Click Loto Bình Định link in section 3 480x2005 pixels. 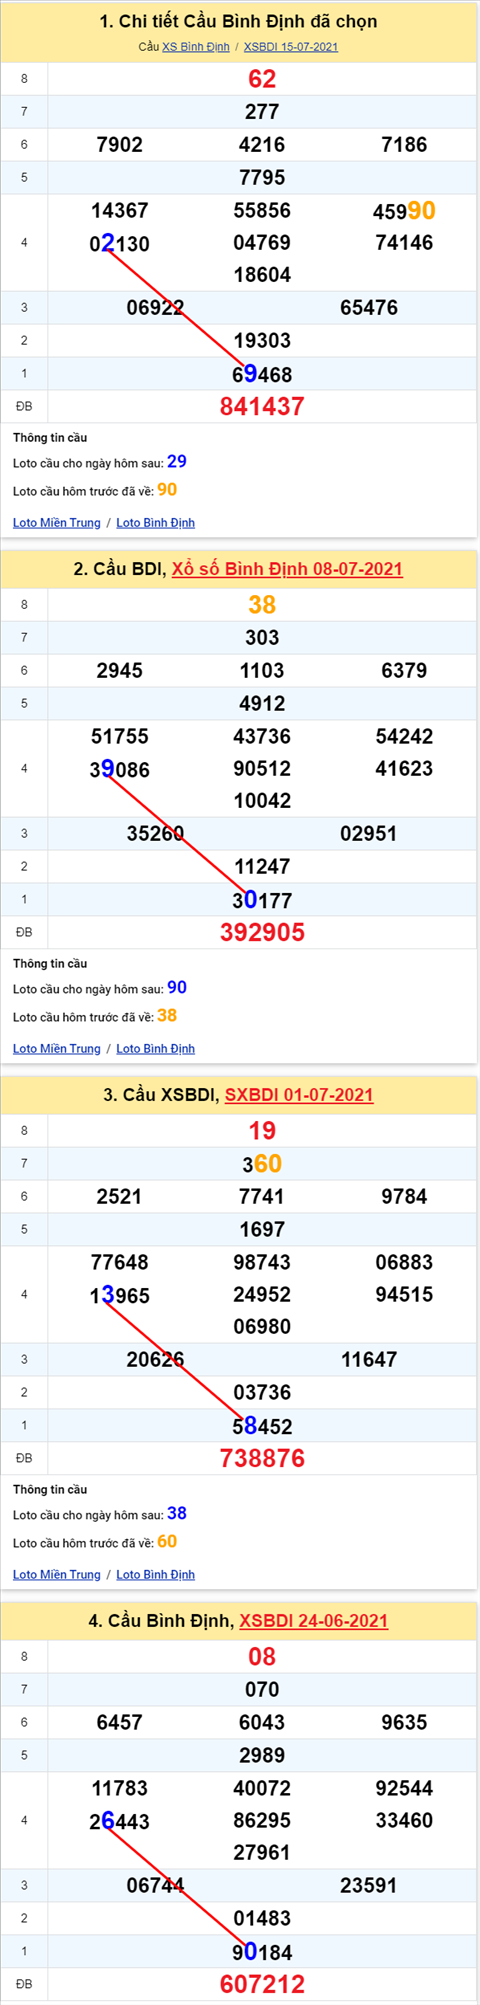click(156, 1575)
